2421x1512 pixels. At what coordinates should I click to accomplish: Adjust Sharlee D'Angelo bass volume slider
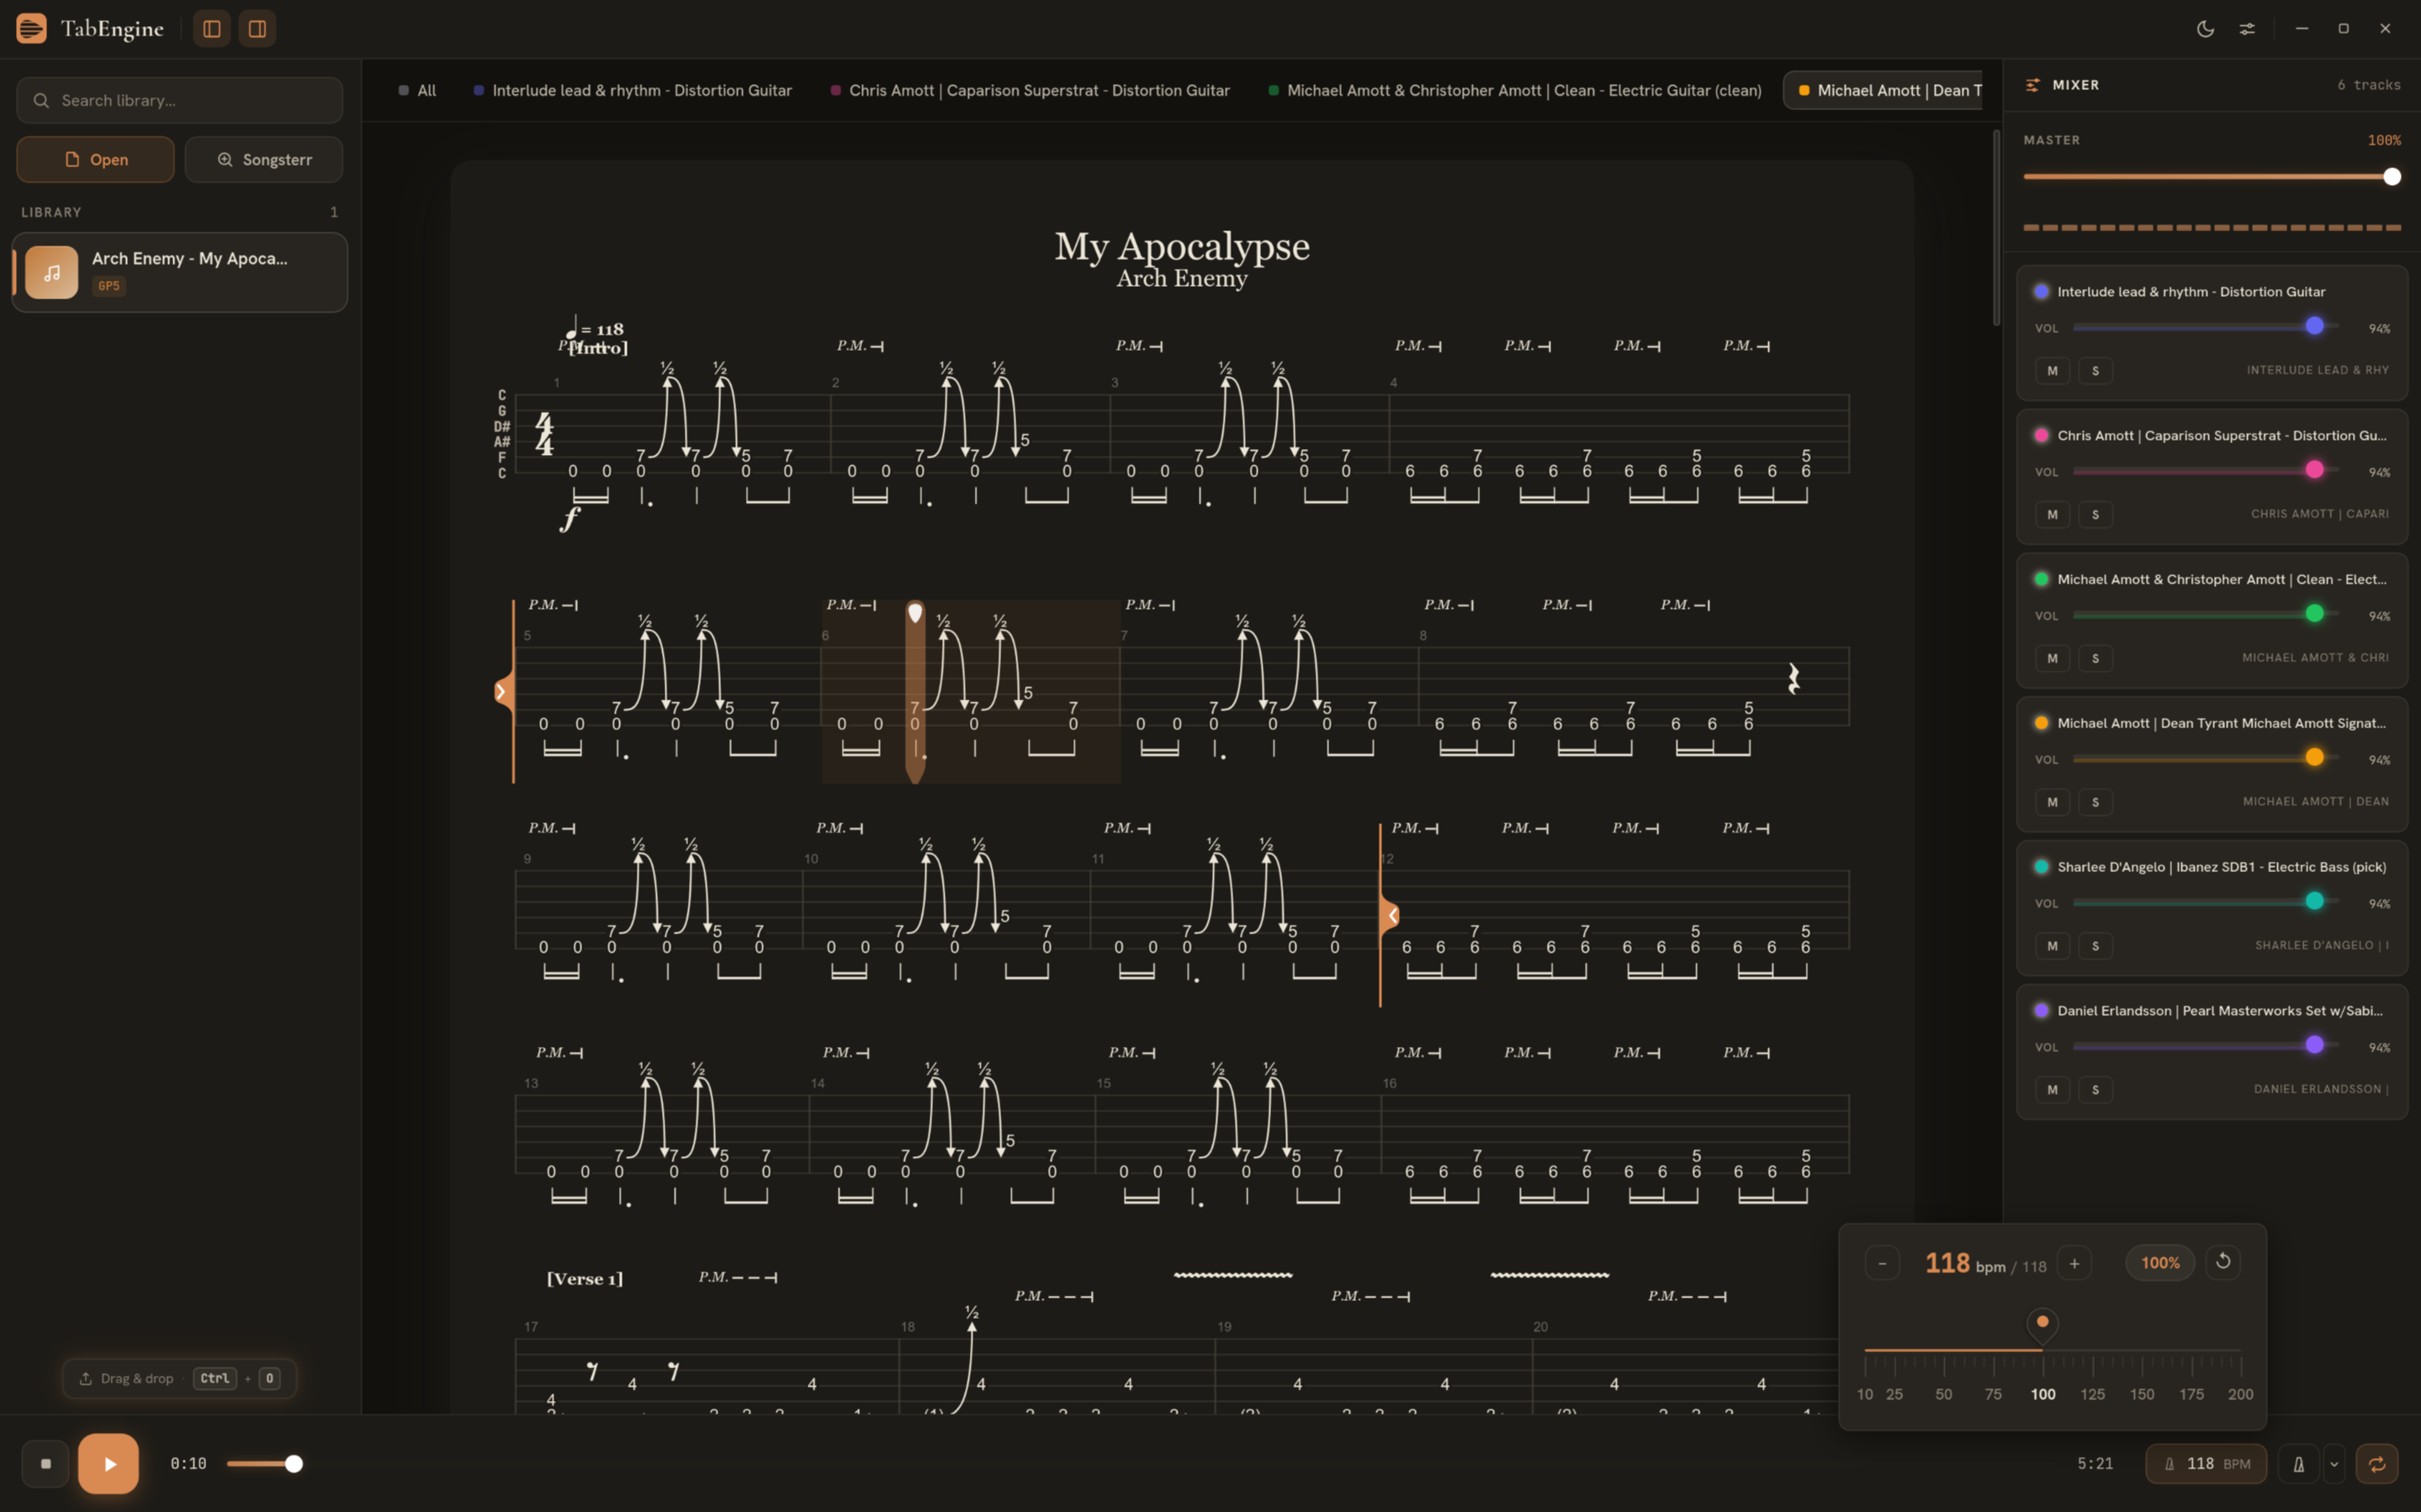(x=2205, y=902)
